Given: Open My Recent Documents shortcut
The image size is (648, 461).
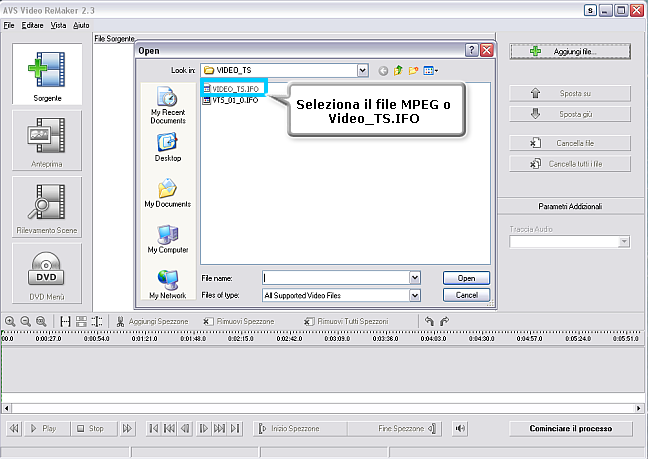Looking at the screenshot, I should 168,105.
